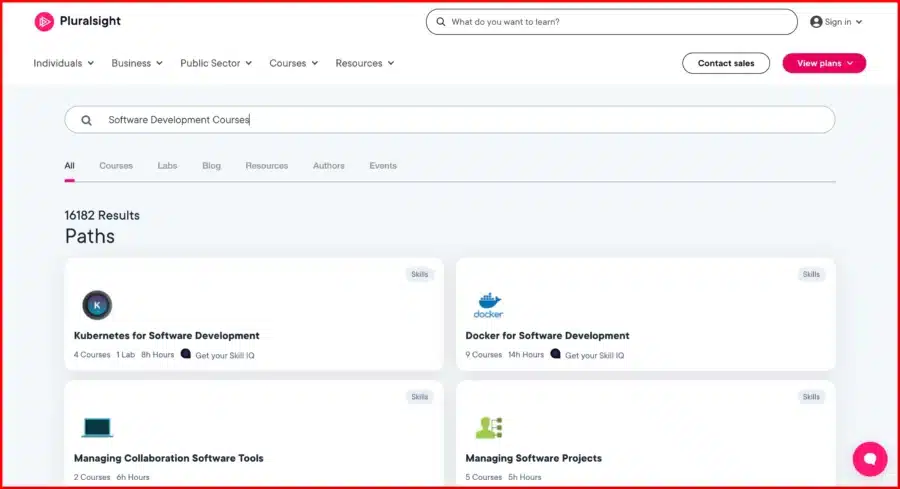Click '14h Hours' on the Docker card
Image resolution: width=900 pixels, height=489 pixels.
(526, 355)
